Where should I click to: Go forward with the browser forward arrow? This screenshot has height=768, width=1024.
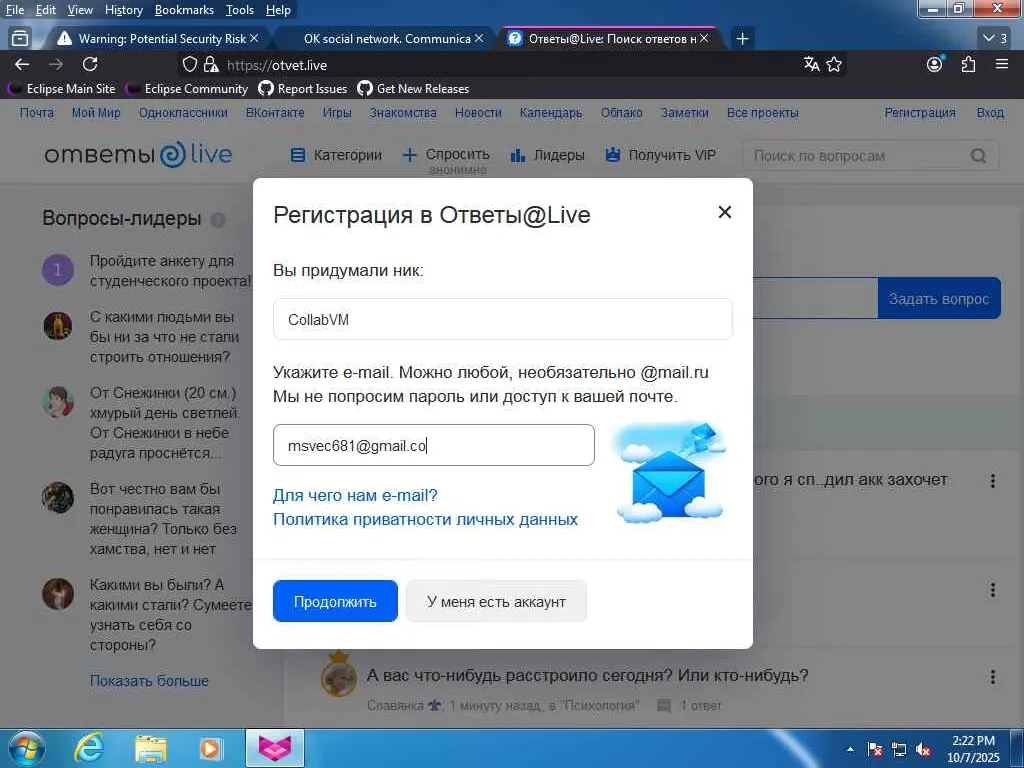56,64
